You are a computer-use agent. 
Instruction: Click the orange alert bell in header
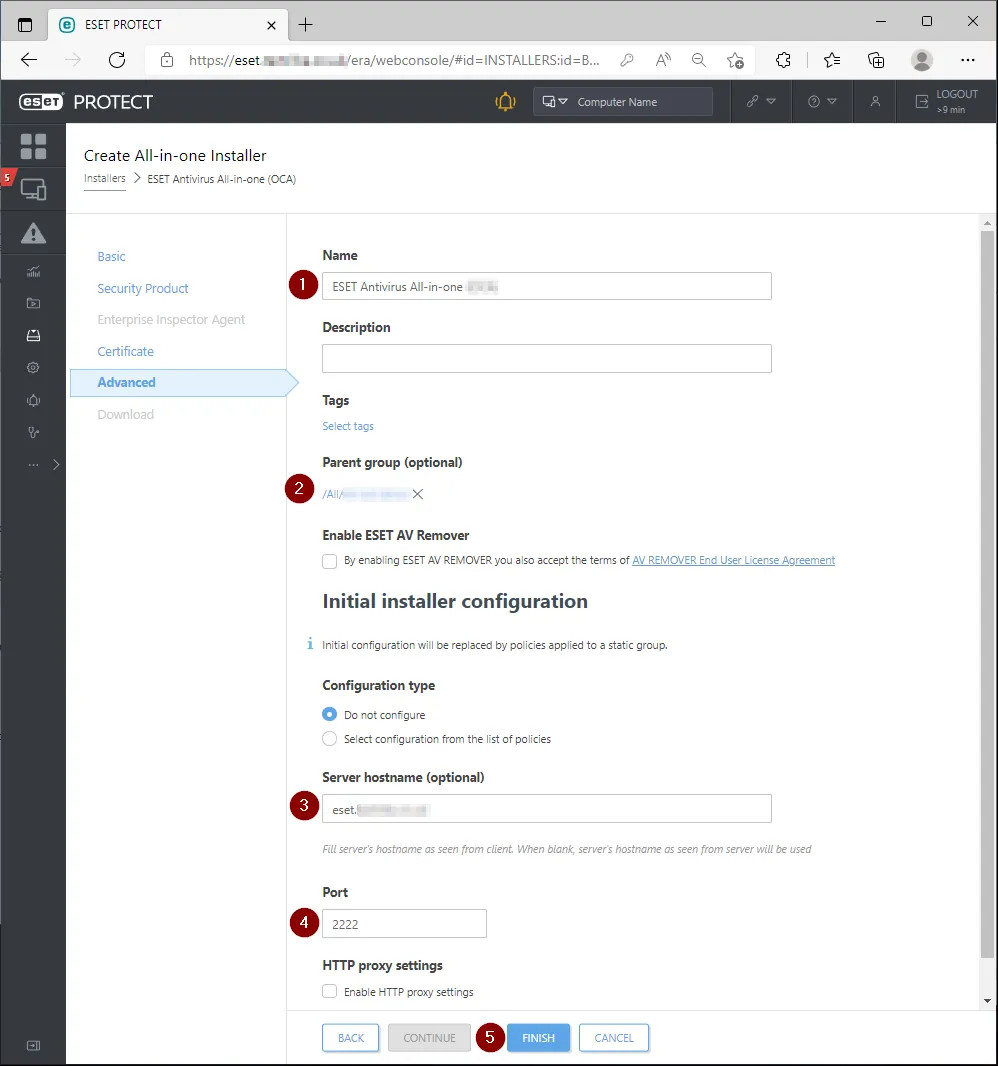click(505, 102)
